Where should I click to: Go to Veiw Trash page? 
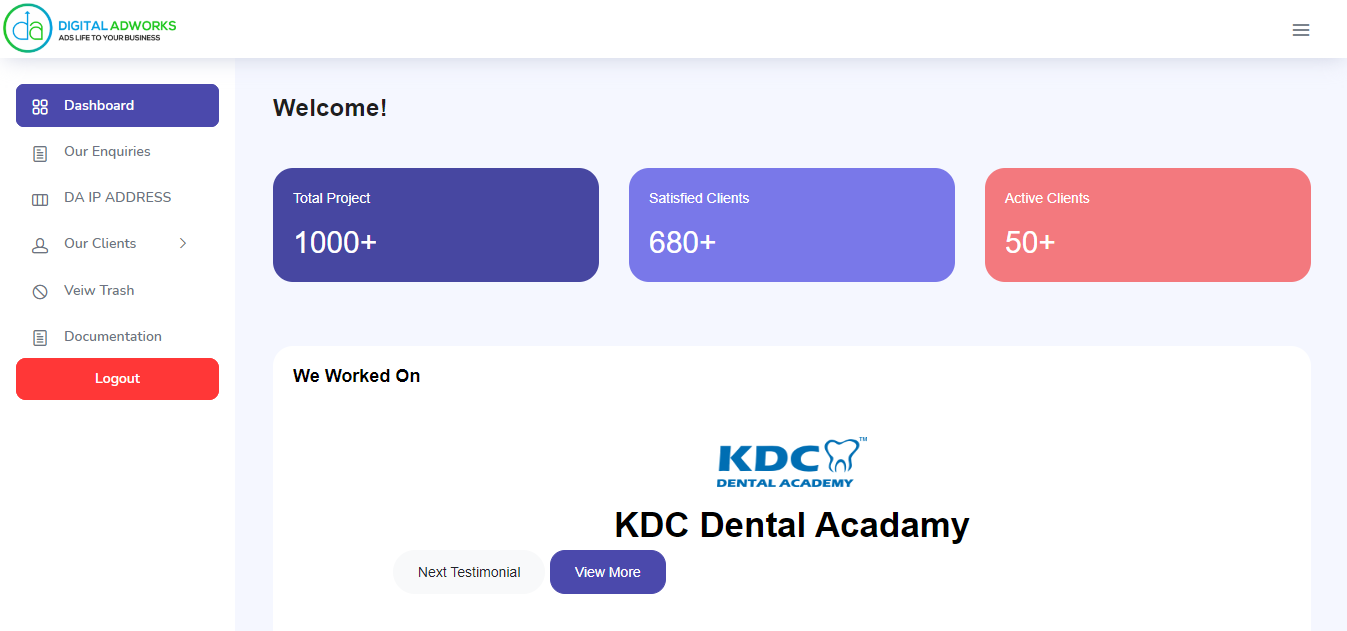coord(117,290)
